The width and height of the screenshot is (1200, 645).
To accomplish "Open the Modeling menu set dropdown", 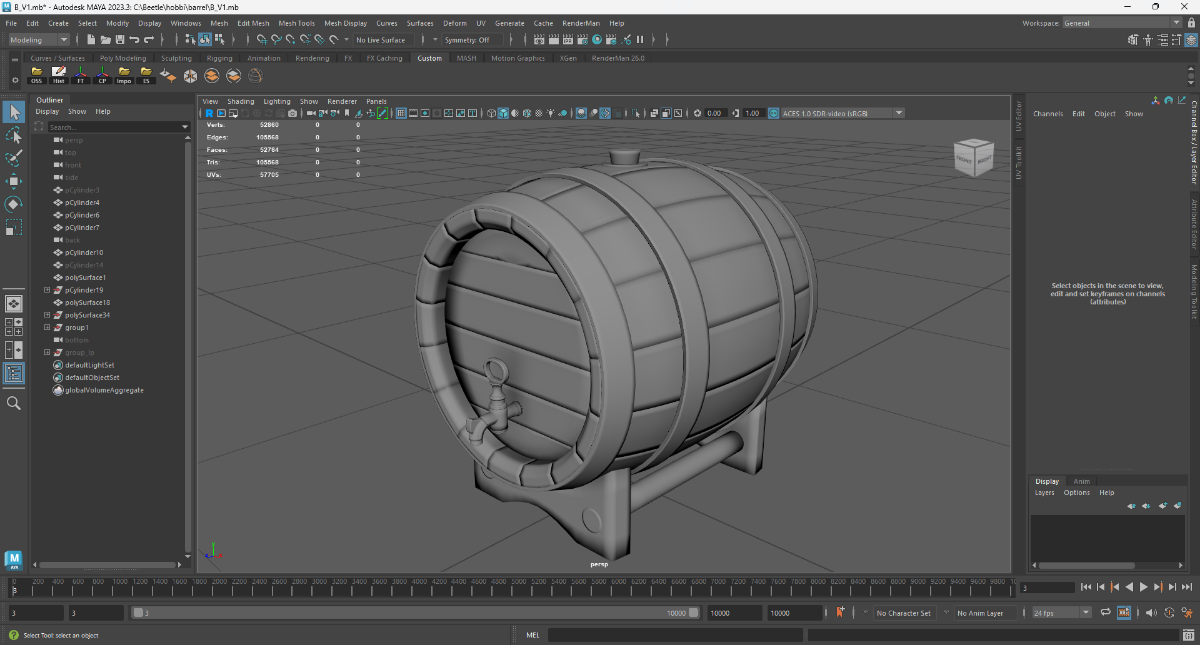I will 39,40.
